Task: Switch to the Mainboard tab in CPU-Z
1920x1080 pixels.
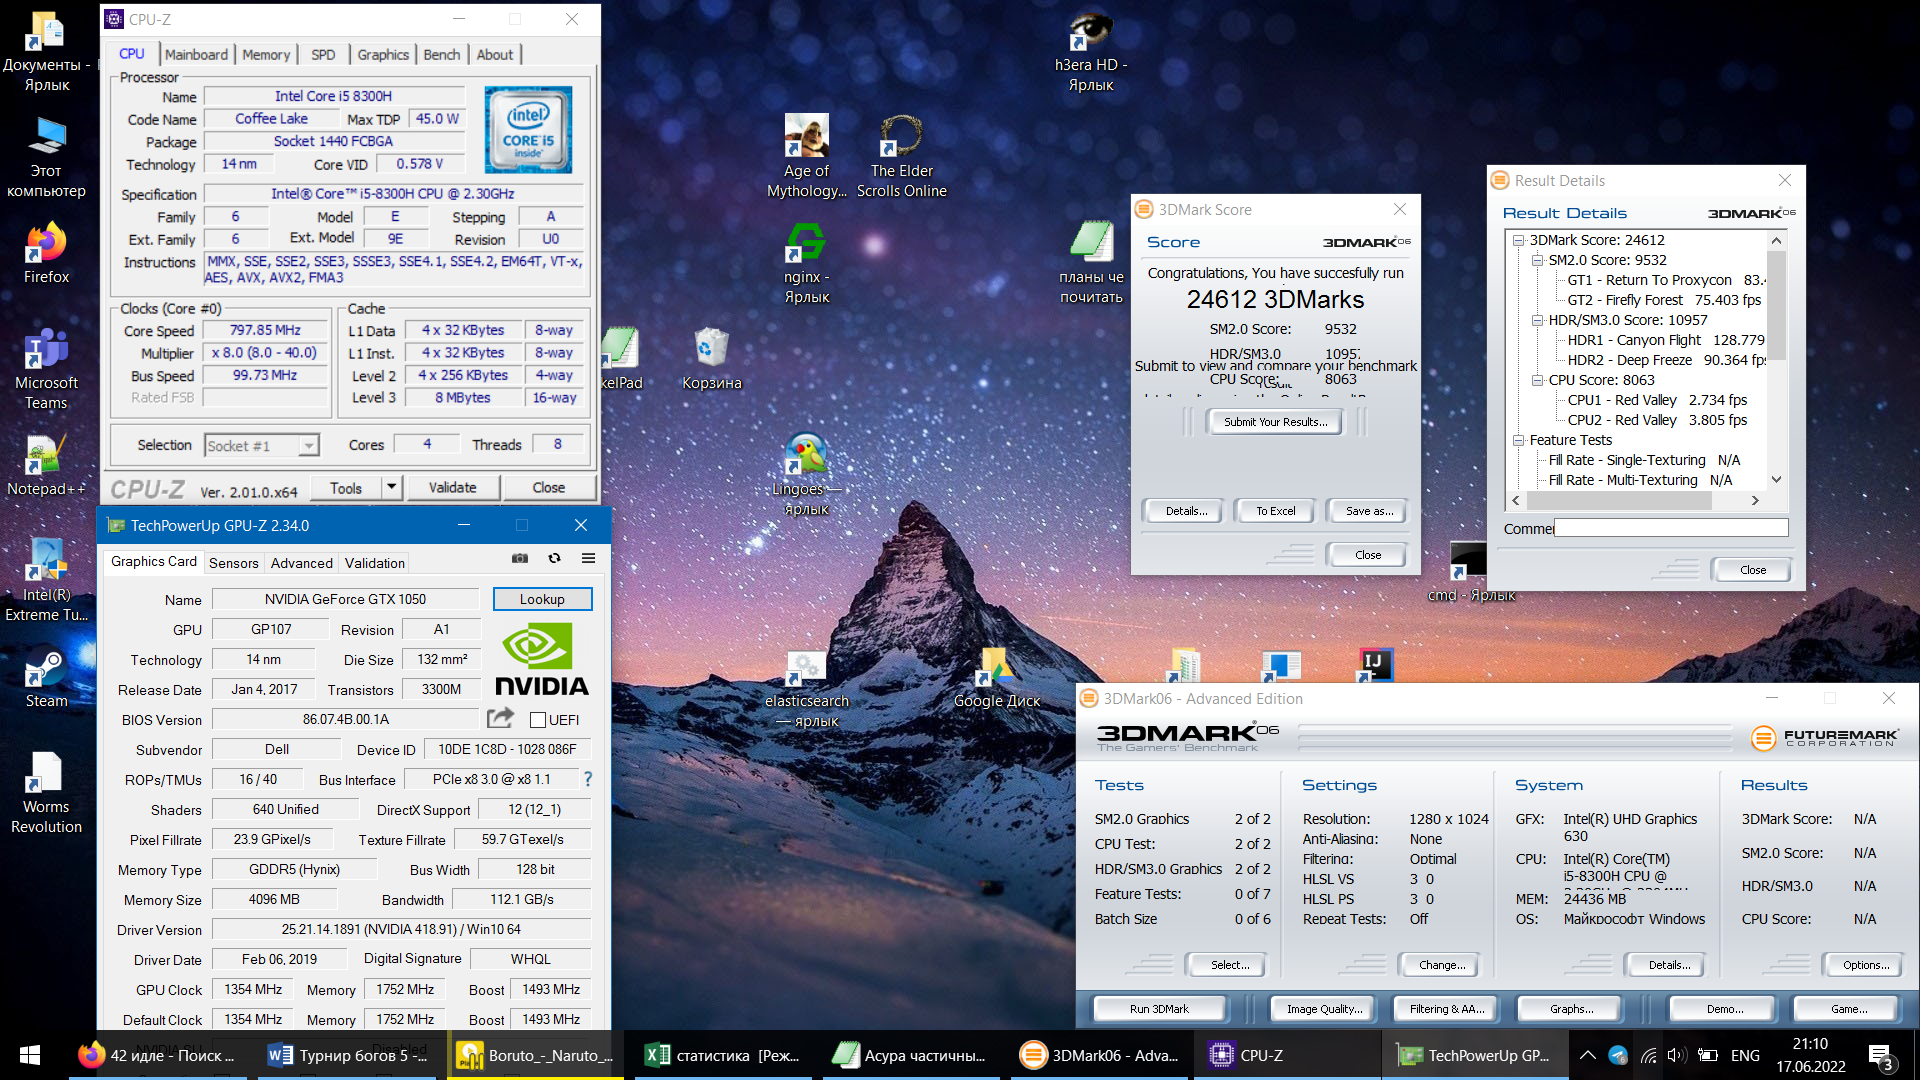Action: 196,54
